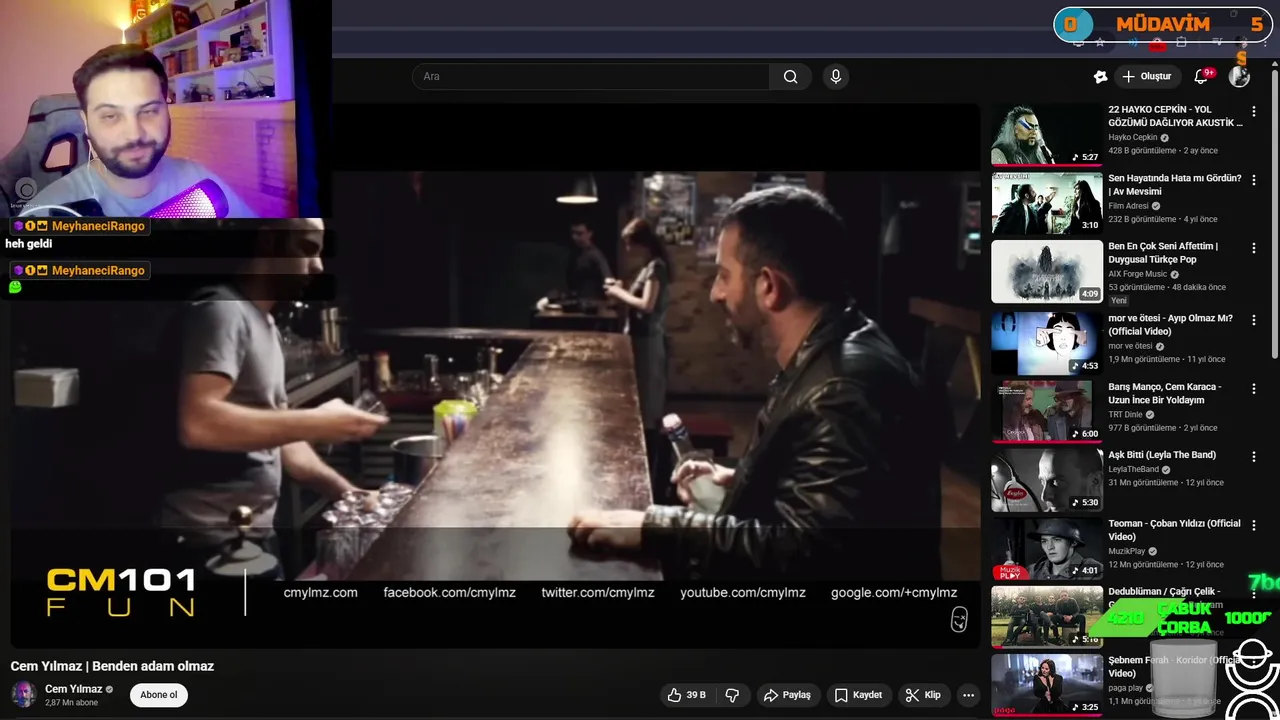Like the video with thumbs up
1280x720 pixels.
(x=687, y=695)
